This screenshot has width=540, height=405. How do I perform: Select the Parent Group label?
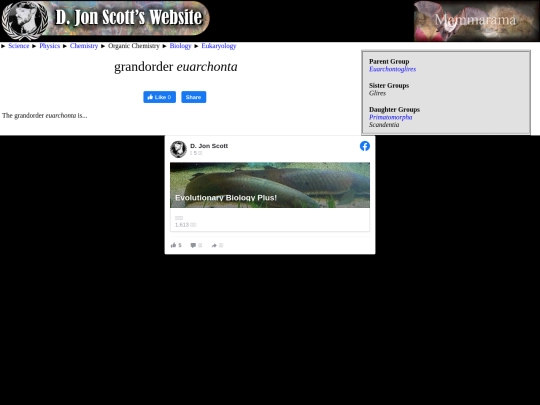389,62
